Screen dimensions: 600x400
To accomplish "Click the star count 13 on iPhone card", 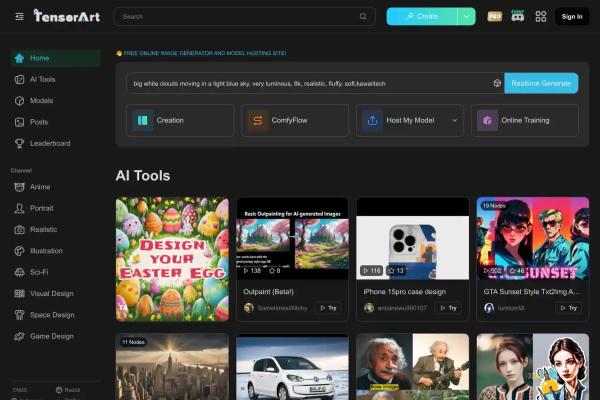I will pyautogui.click(x=396, y=271).
